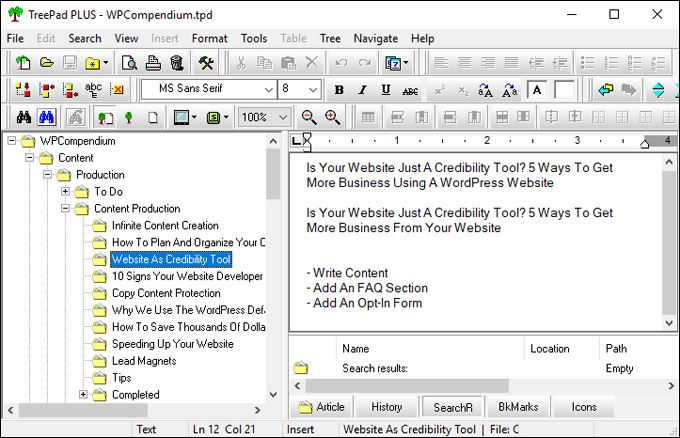This screenshot has width=680, height=438.
Task: Switch to the BkMarks tab
Action: pos(518,407)
